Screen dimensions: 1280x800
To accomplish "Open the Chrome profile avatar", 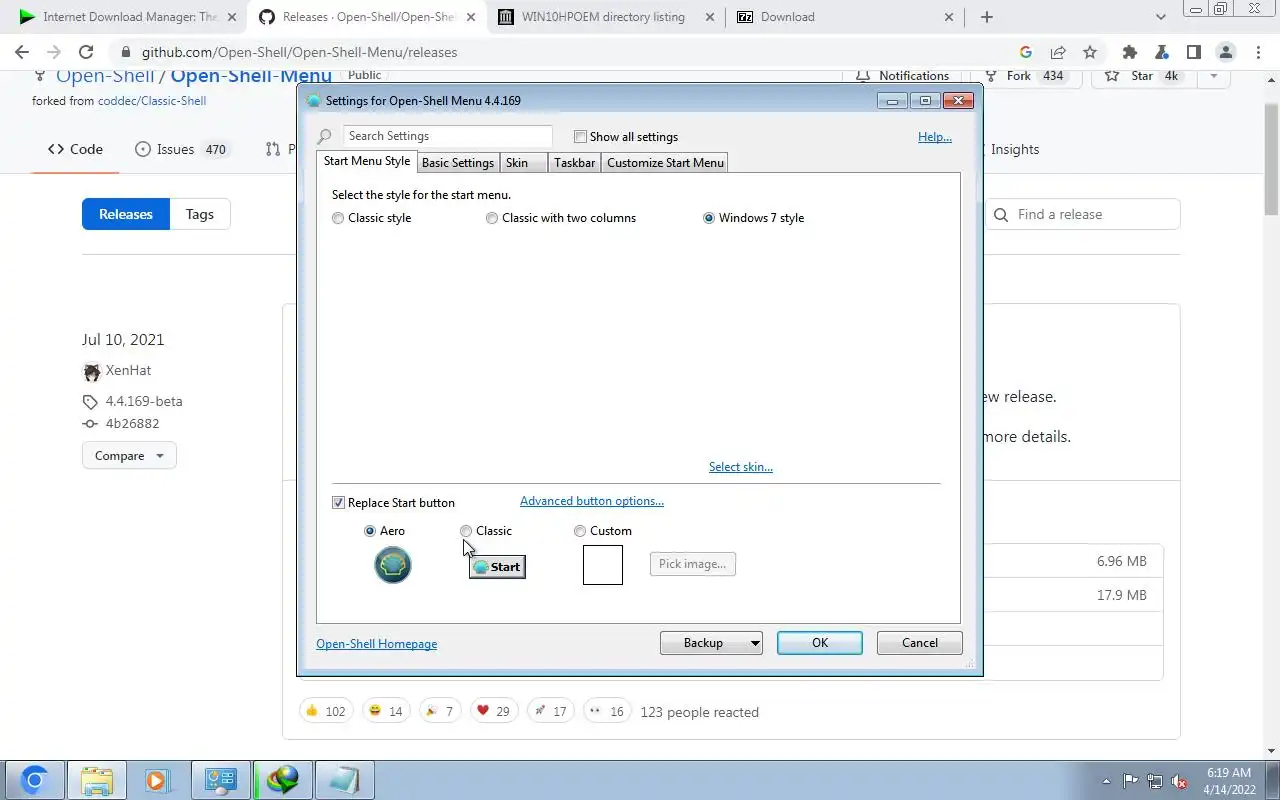I will pos(1226,52).
